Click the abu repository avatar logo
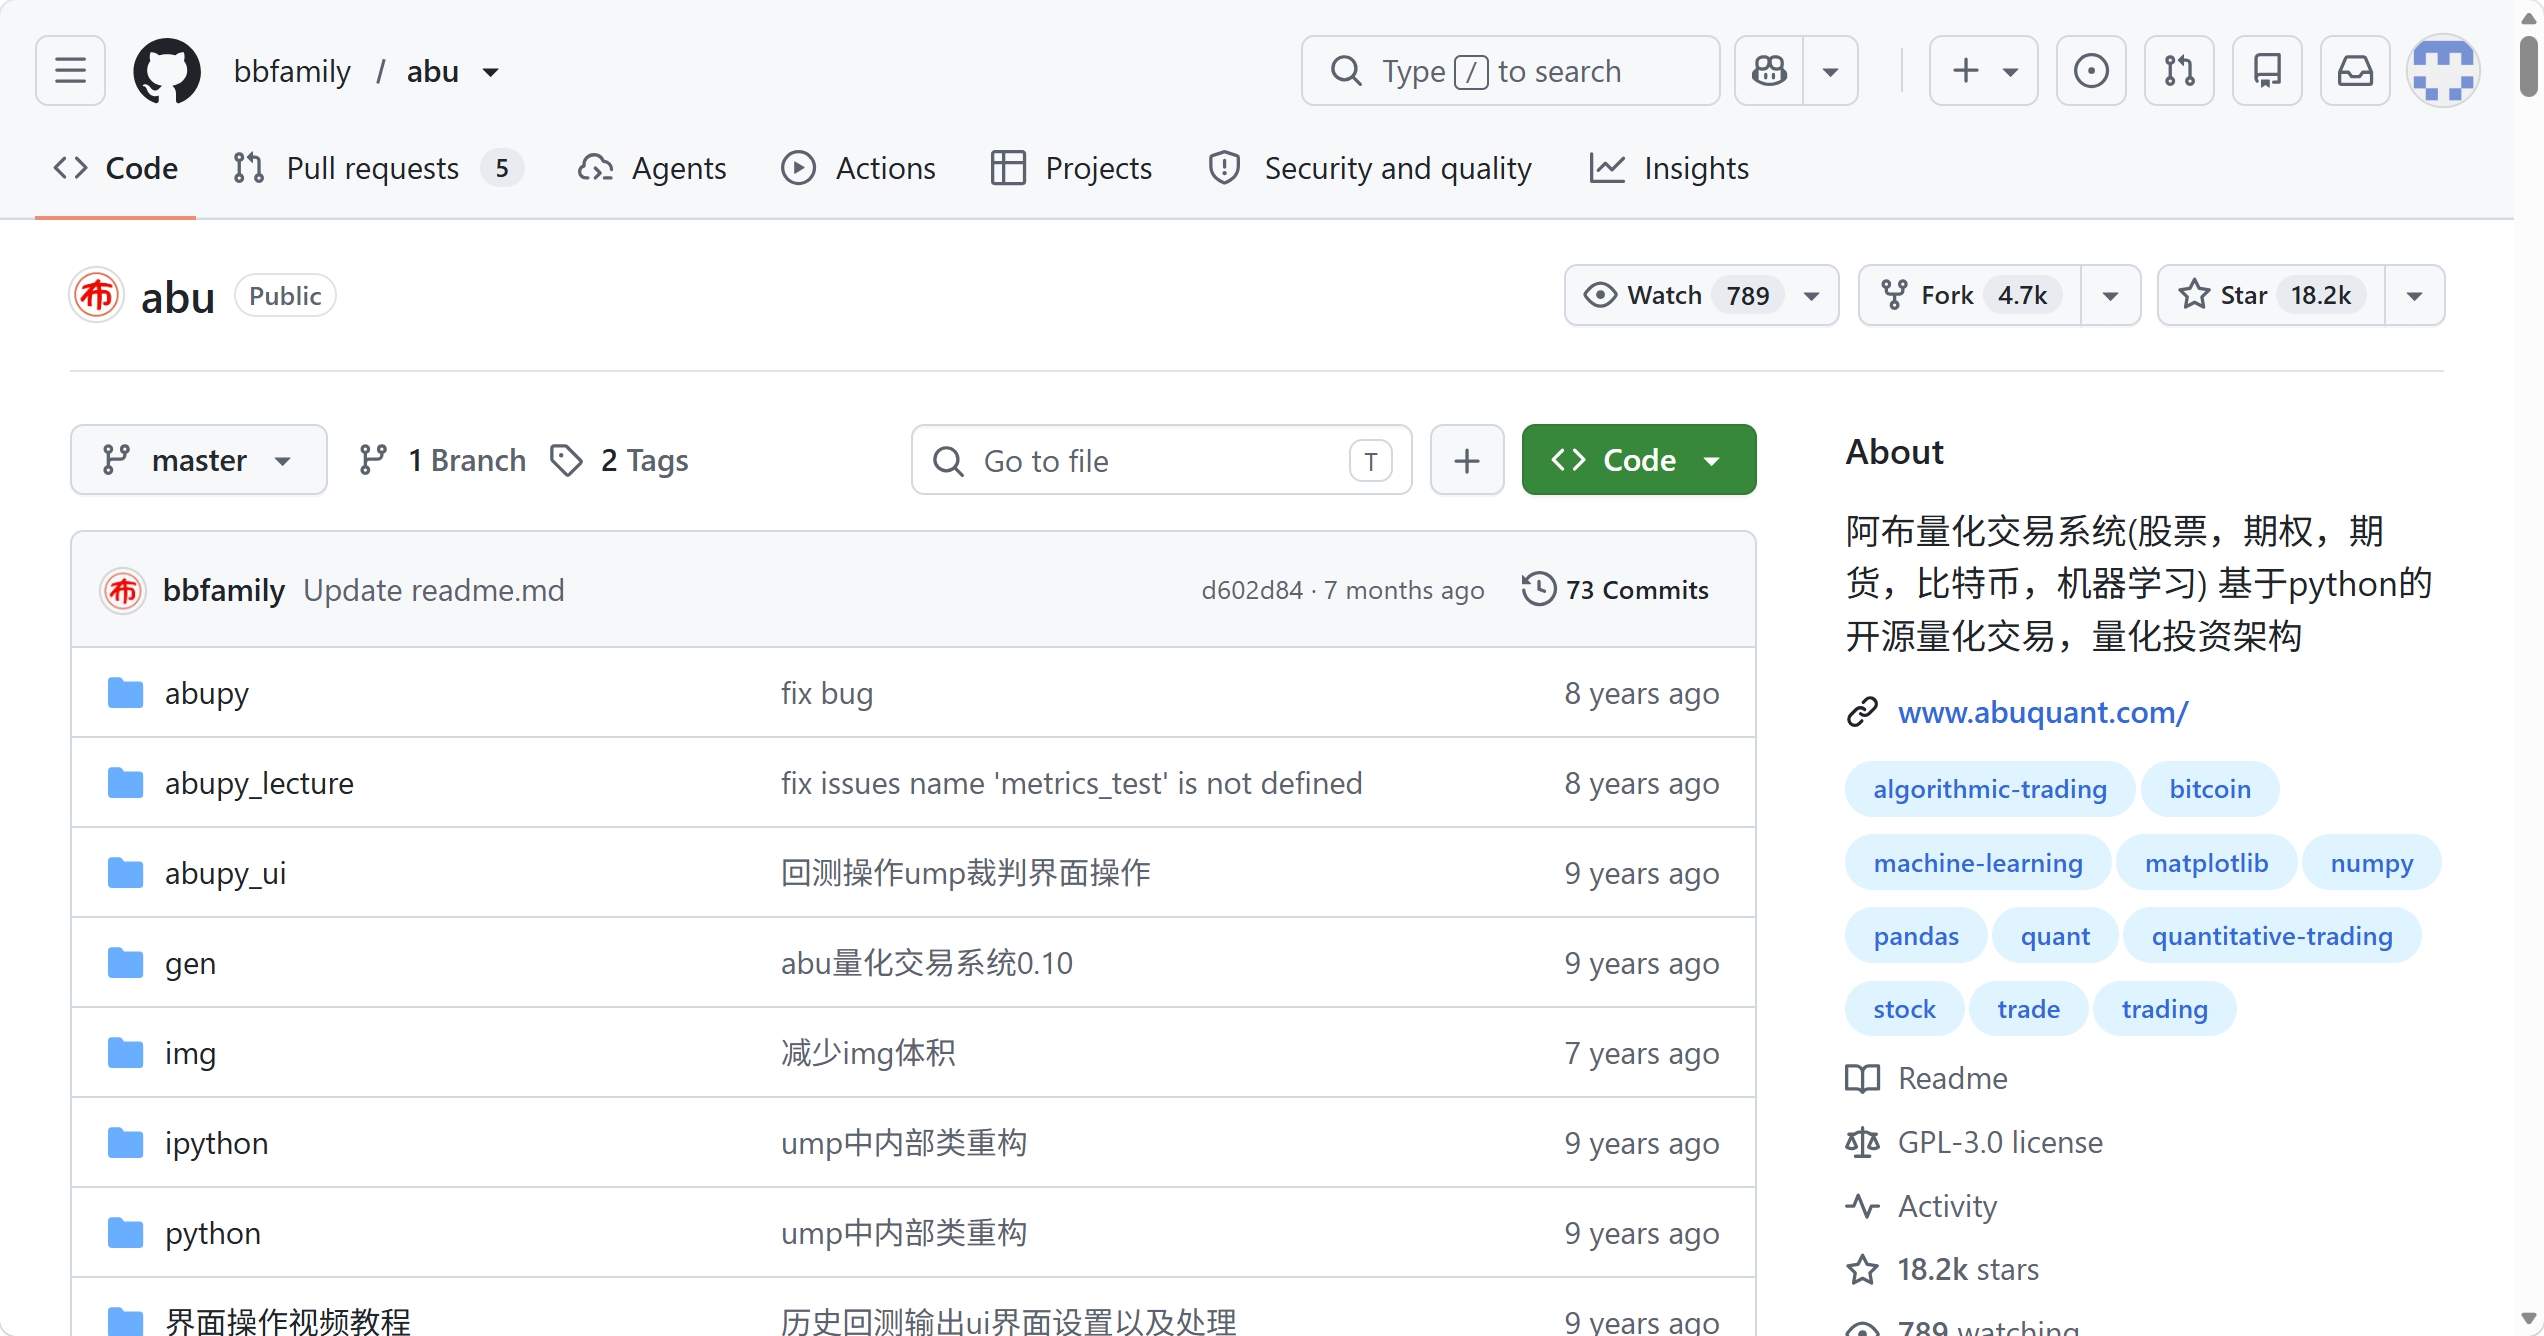This screenshot has height=1336, width=2544. (x=97, y=296)
